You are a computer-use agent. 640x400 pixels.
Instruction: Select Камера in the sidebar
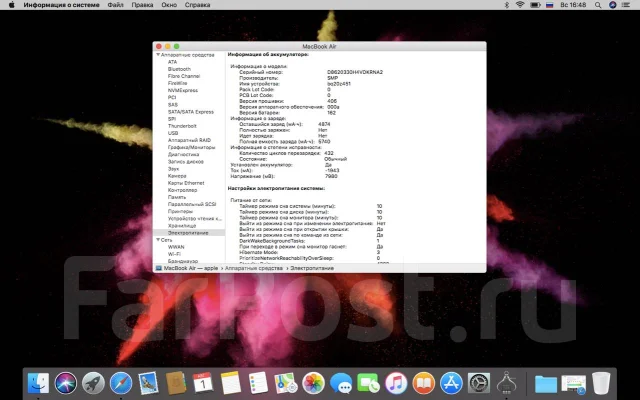177,176
